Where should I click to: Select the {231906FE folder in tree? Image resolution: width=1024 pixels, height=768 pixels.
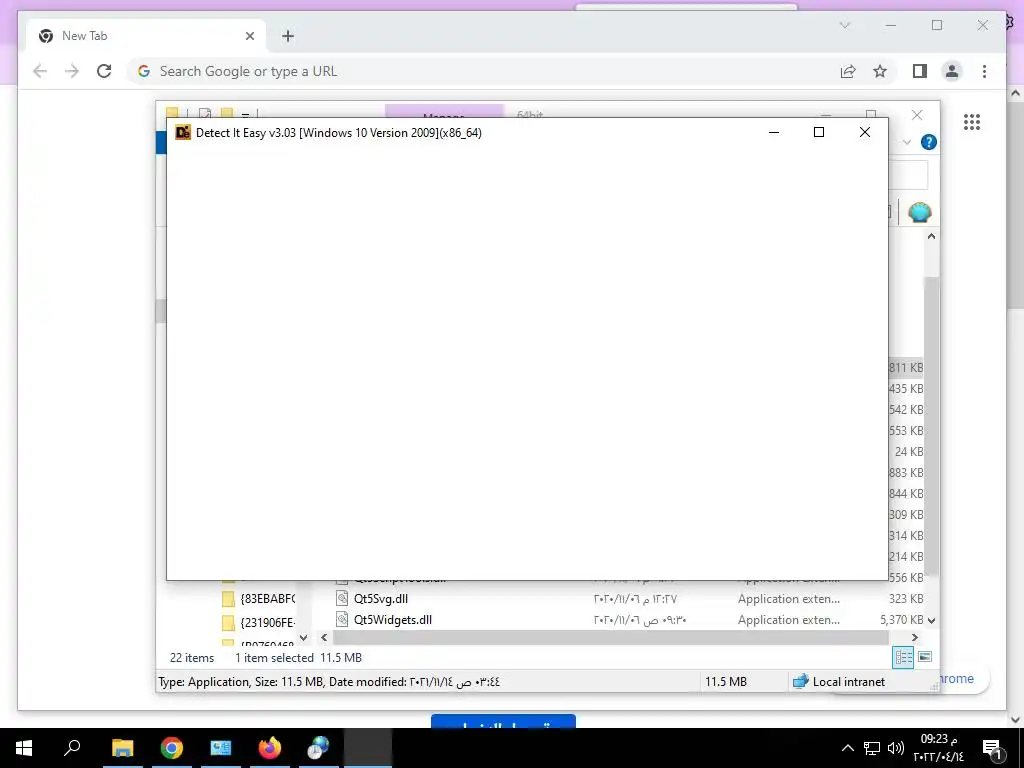(259, 622)
